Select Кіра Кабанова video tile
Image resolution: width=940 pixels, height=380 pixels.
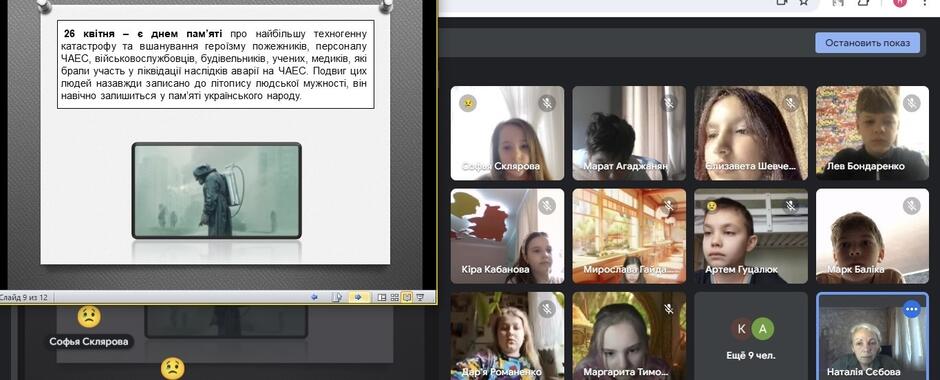[507, 236]
